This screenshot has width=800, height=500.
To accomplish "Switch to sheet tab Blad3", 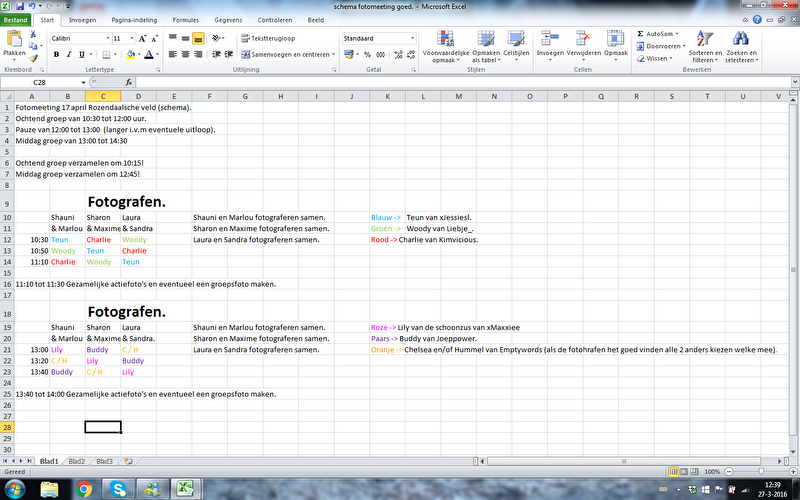I will (x=105, y=461).
